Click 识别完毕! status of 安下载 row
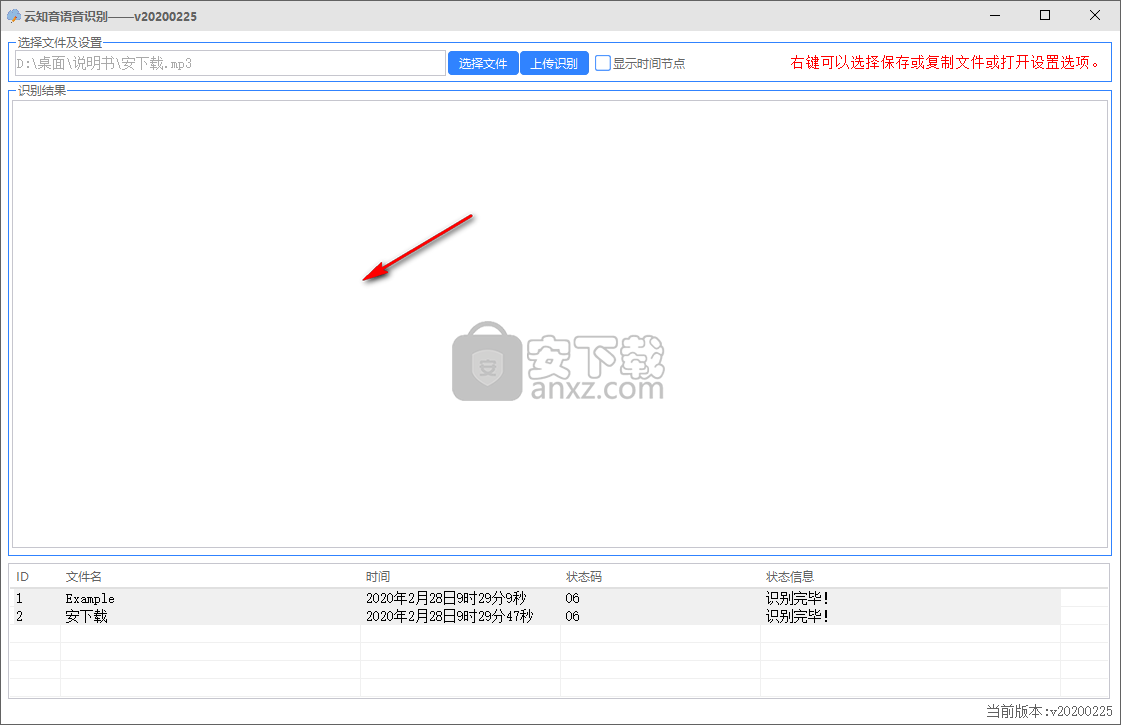This screenshot has width=1121, height=725. 797,616
